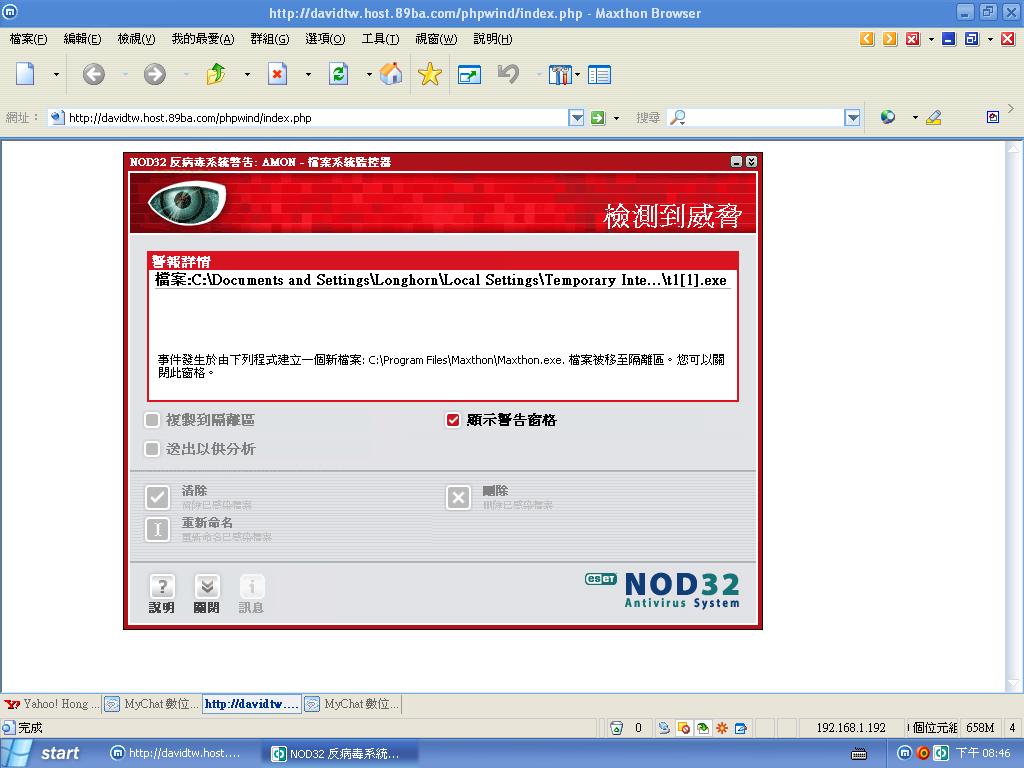The width and height of the screenshot is (1024, 768).
Task: Click the green Go arrow beside address bar
Action: point(598,118)
